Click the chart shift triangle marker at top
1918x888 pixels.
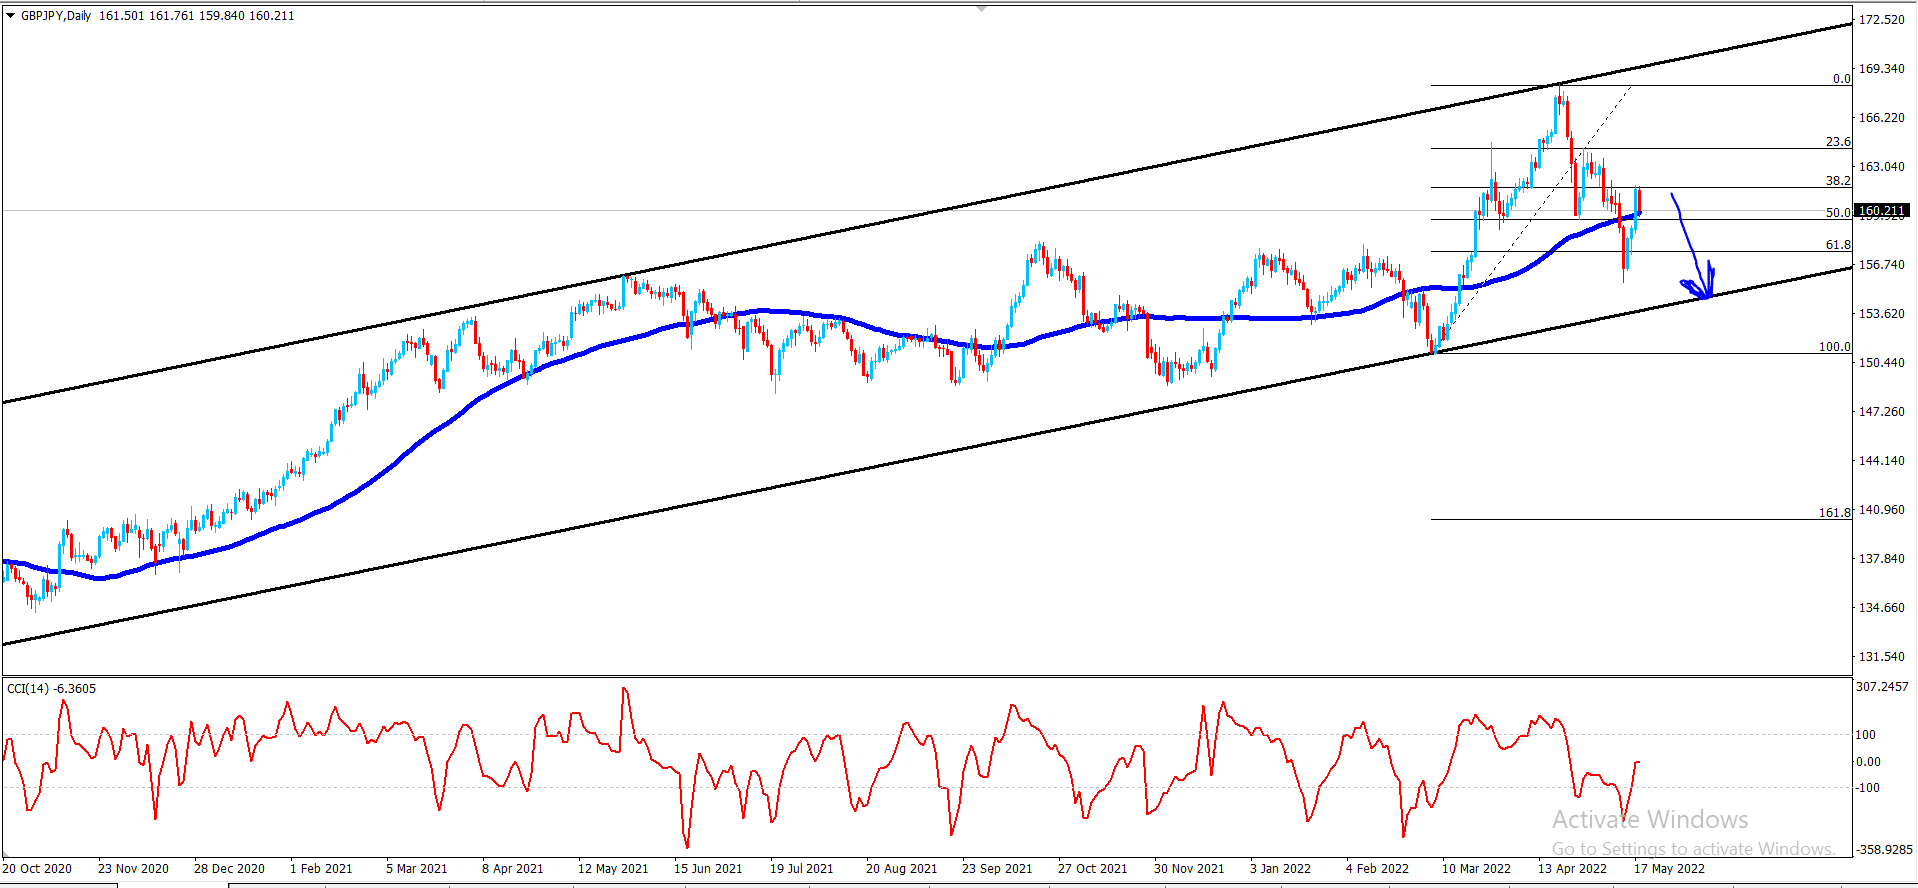(x=981, y=8)
